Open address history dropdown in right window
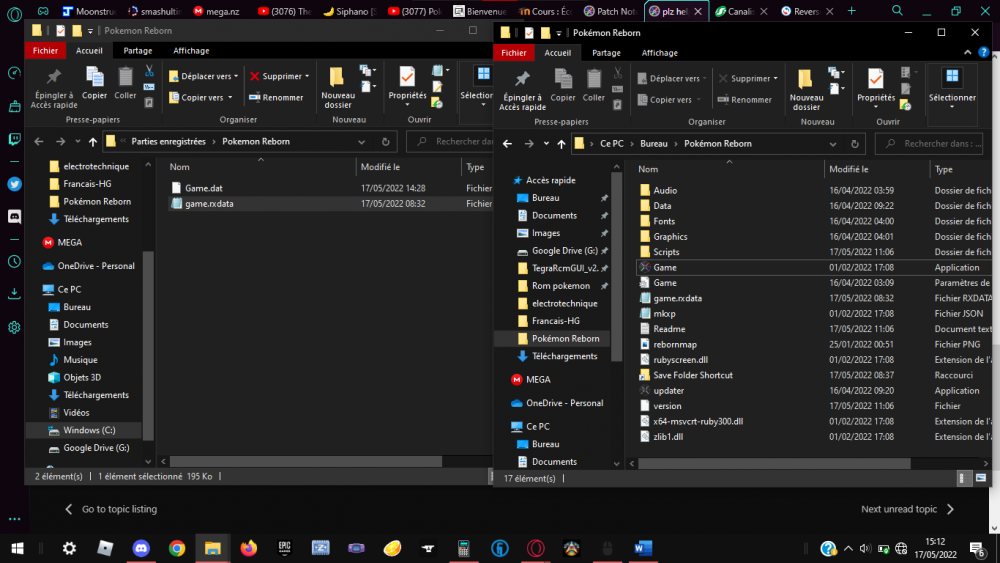 tap(832, 144)
